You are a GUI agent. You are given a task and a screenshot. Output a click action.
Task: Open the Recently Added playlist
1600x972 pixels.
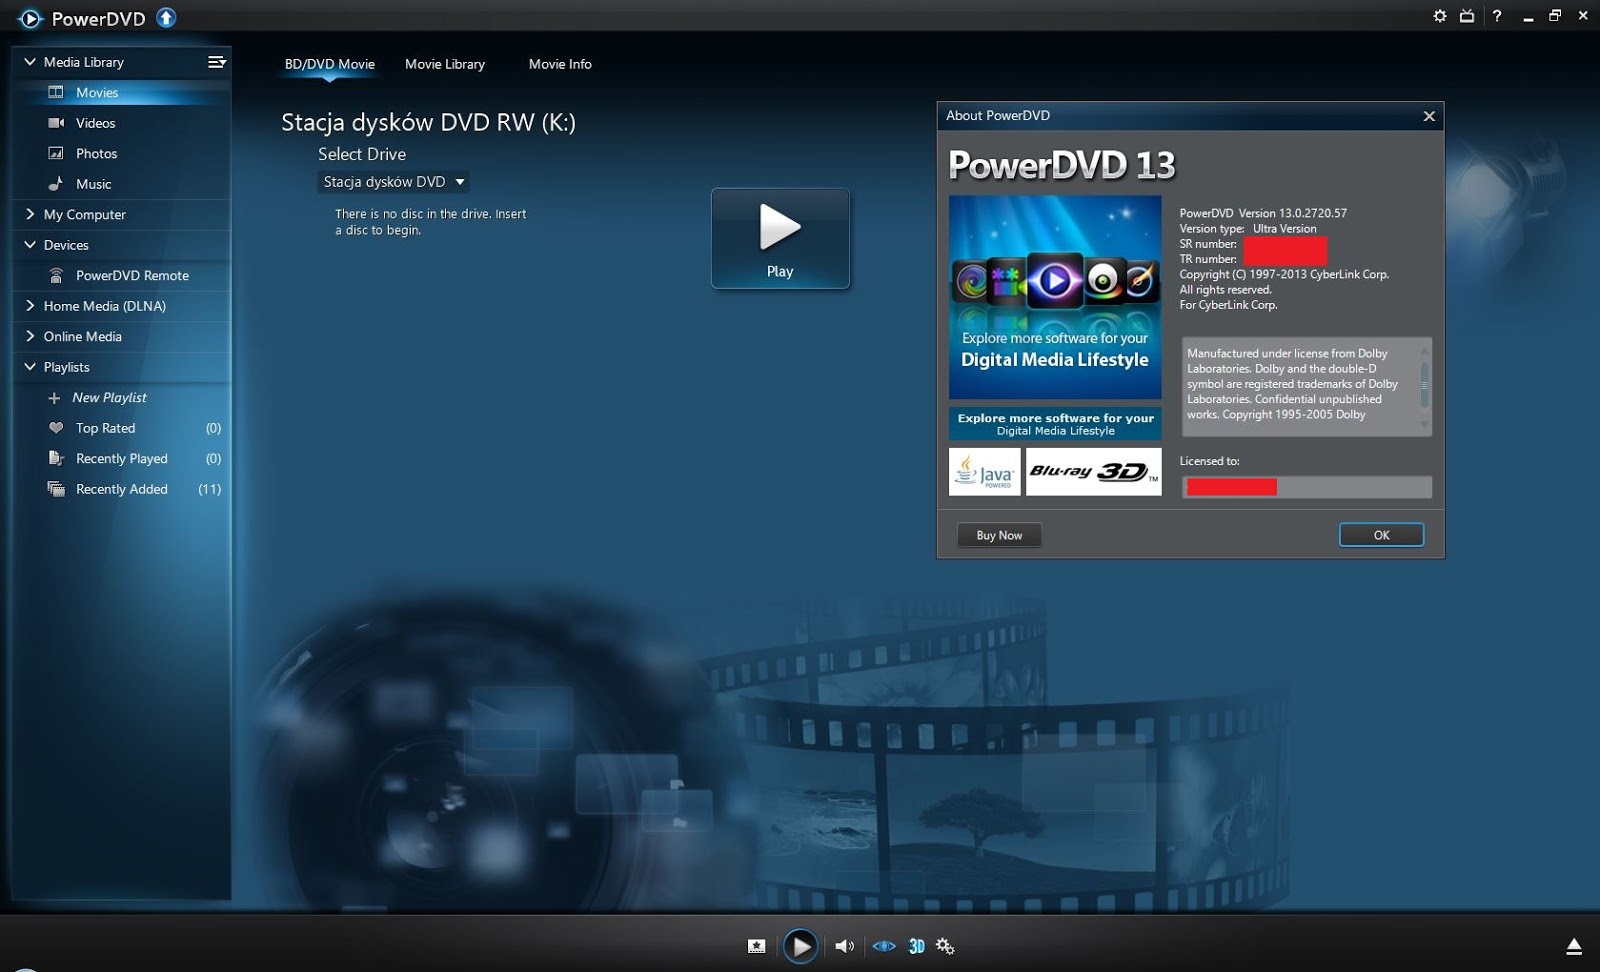click(122, 489)
